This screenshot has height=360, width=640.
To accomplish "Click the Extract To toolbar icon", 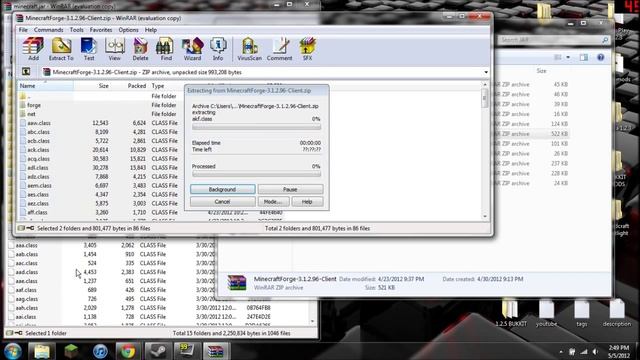I will click(61, 49).
